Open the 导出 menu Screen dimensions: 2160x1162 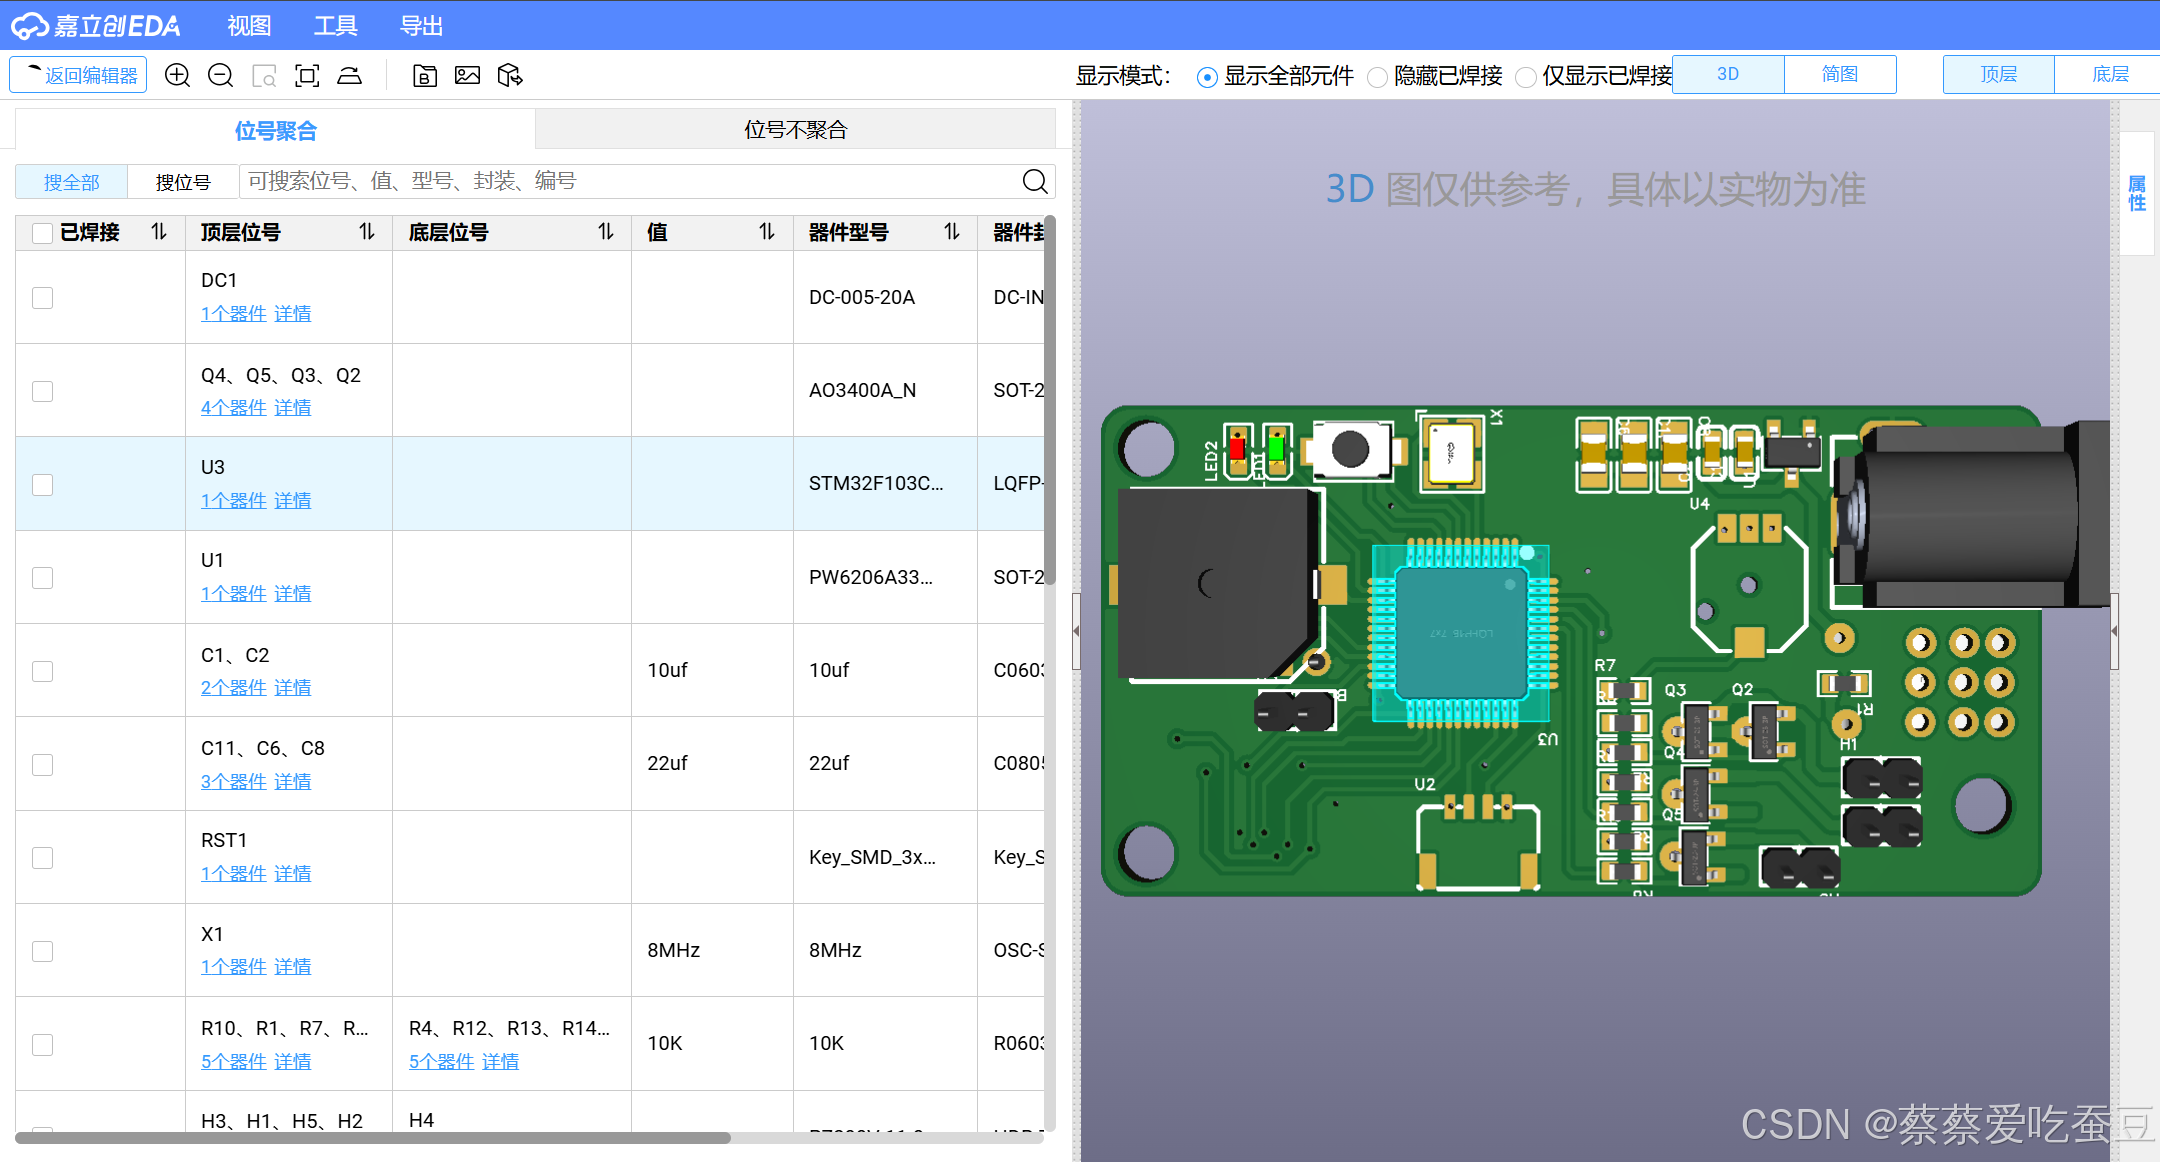coord(421,26)
